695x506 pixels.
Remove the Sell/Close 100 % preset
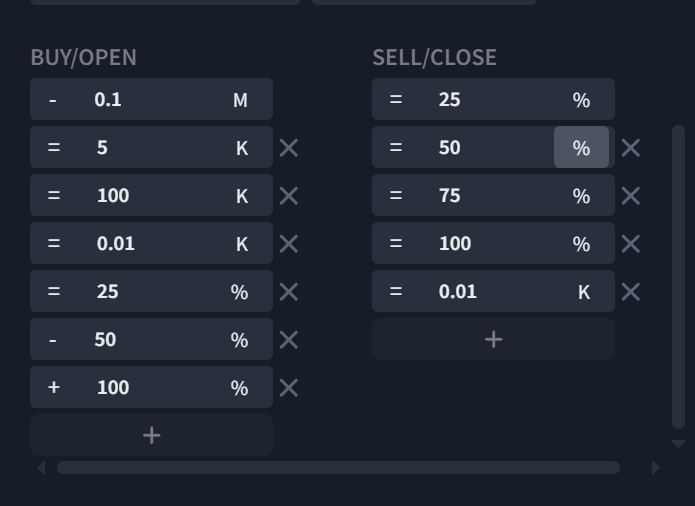[x=631, y=244]
